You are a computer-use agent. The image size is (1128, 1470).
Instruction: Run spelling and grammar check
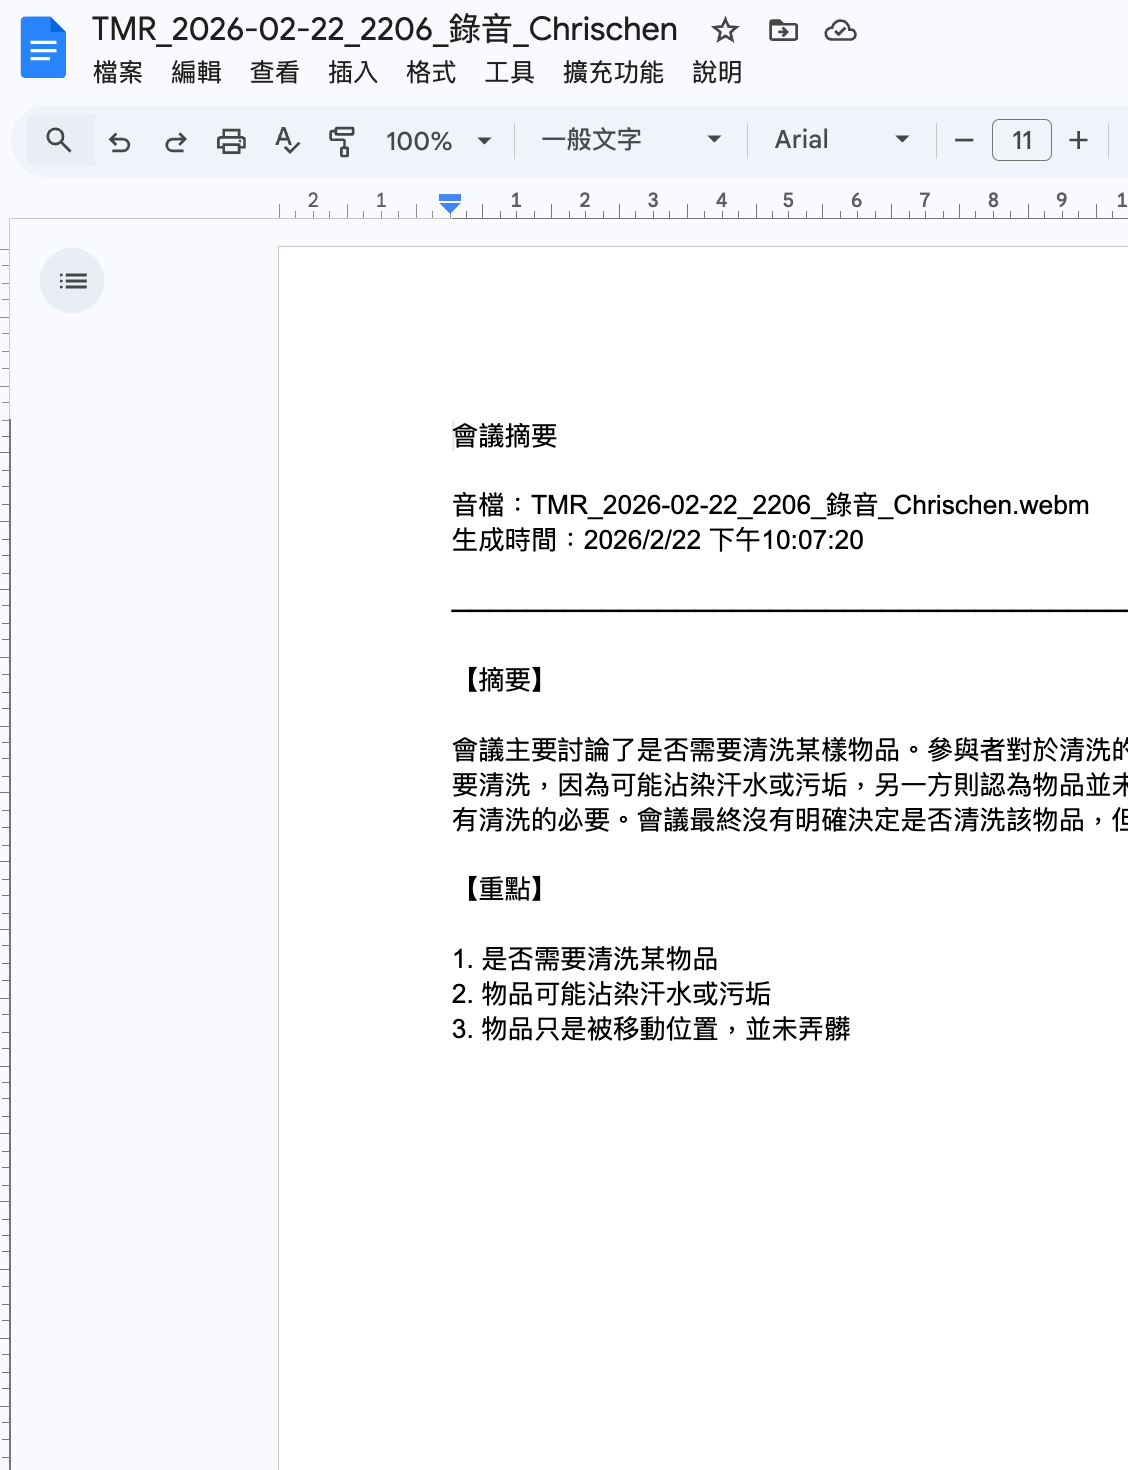pyautogui.click(x=287, y=141)
